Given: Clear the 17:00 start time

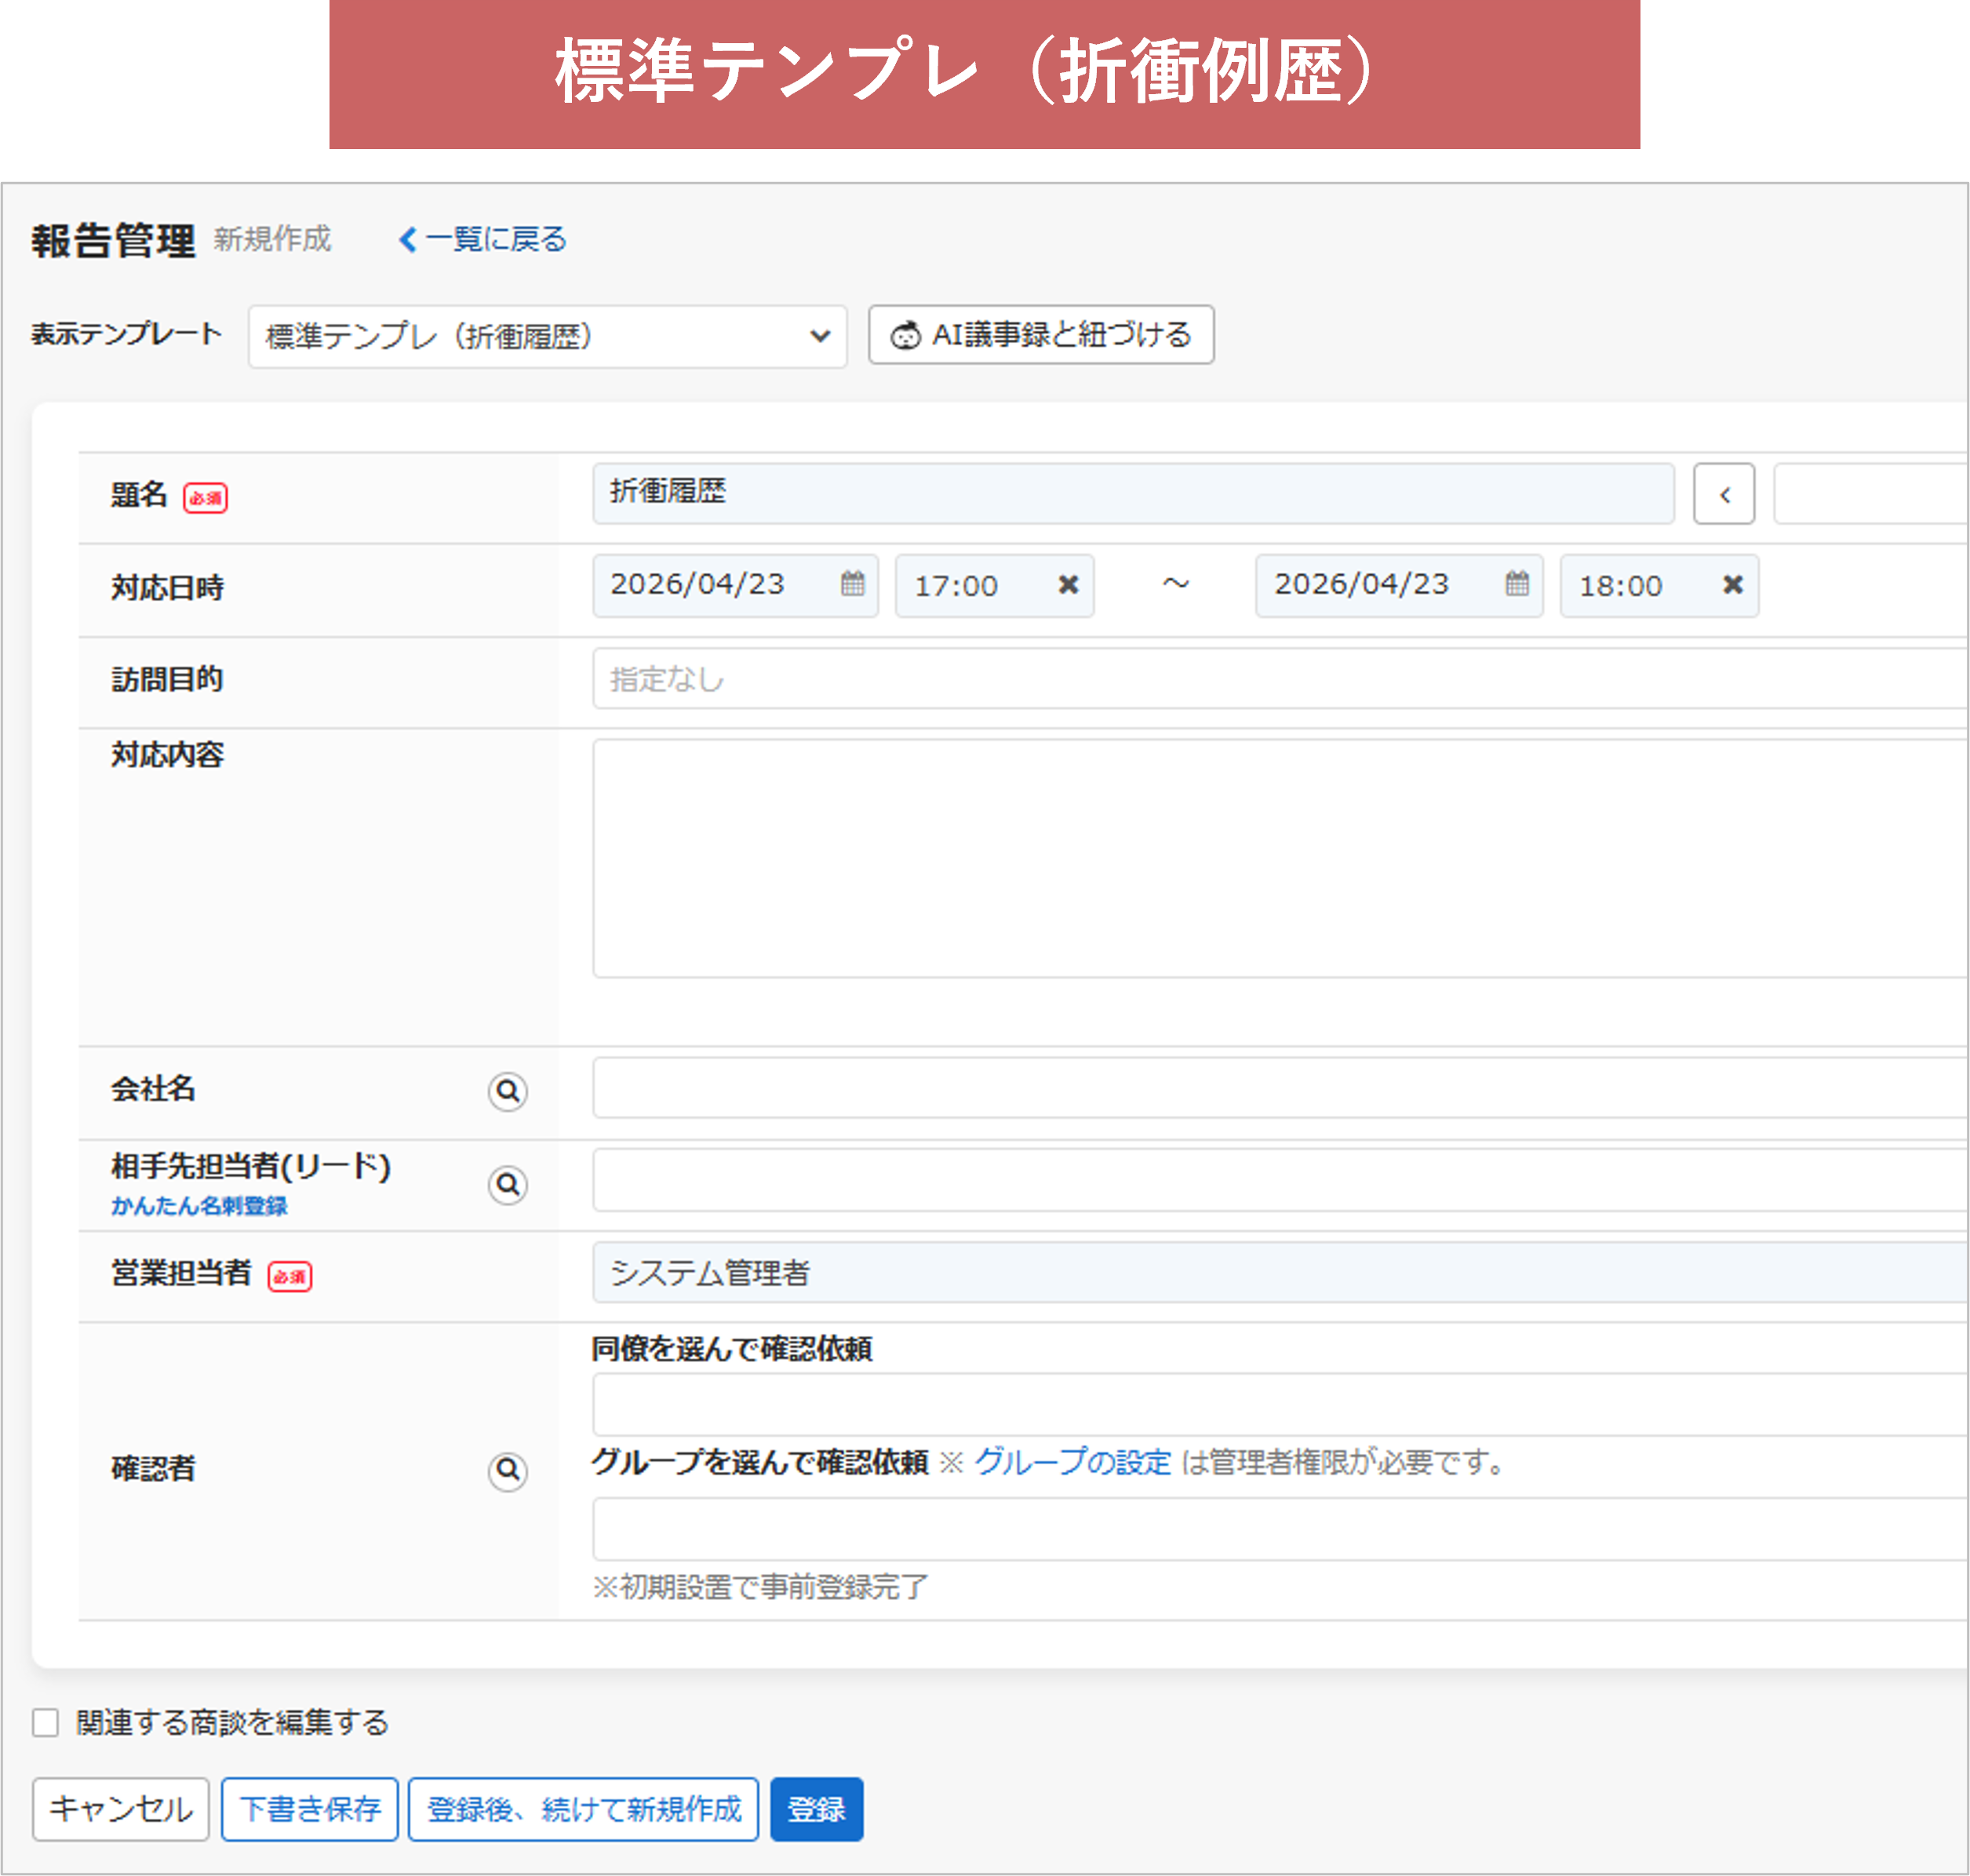Looking at the screenshot, I should click(x=1068, y=585).
